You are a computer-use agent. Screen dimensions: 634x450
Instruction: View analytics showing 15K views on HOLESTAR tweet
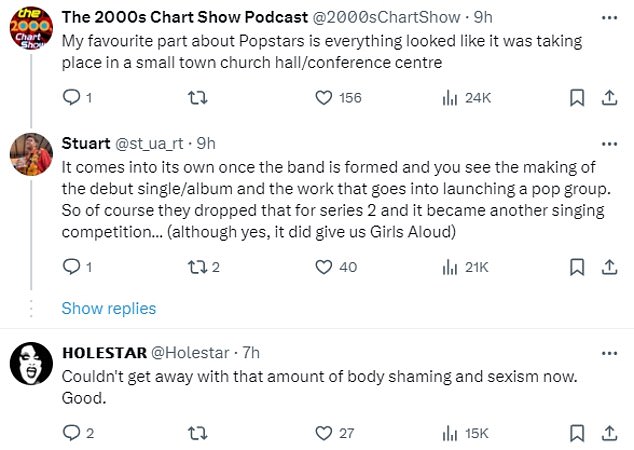pos(450,432)
